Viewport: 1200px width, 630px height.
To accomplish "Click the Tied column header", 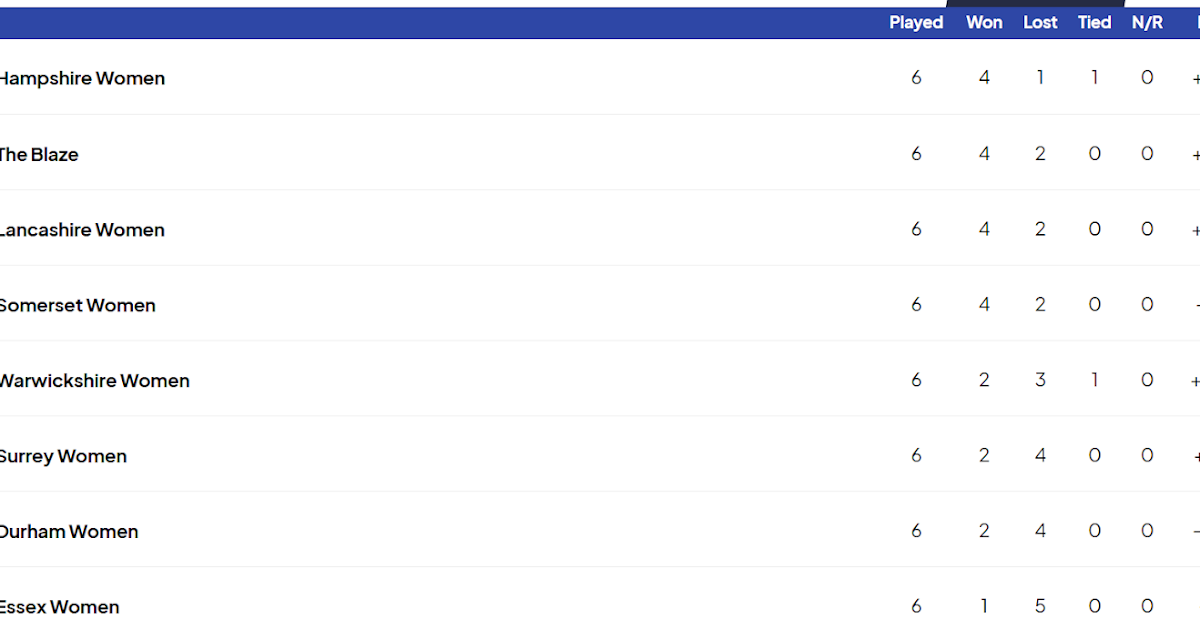I will point(1094,23).
